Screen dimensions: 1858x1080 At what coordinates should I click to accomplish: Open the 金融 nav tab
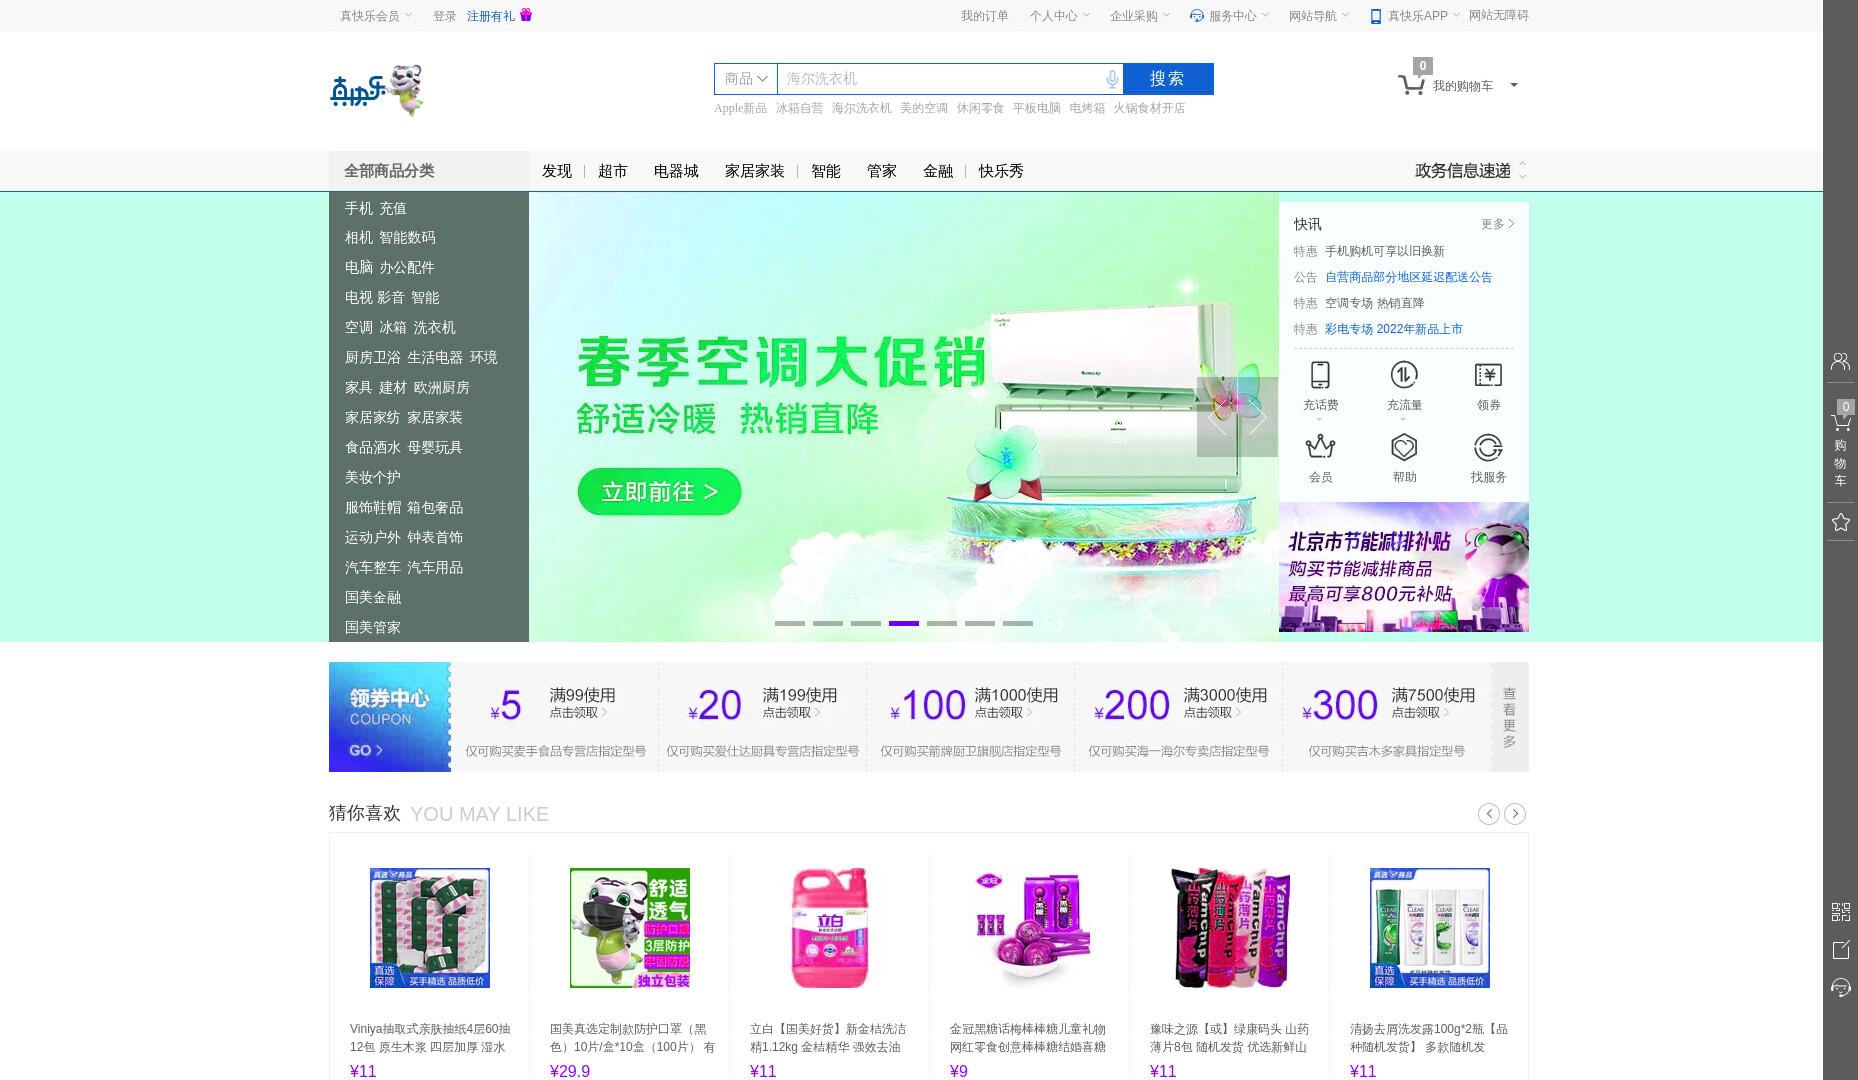[938, 171]
